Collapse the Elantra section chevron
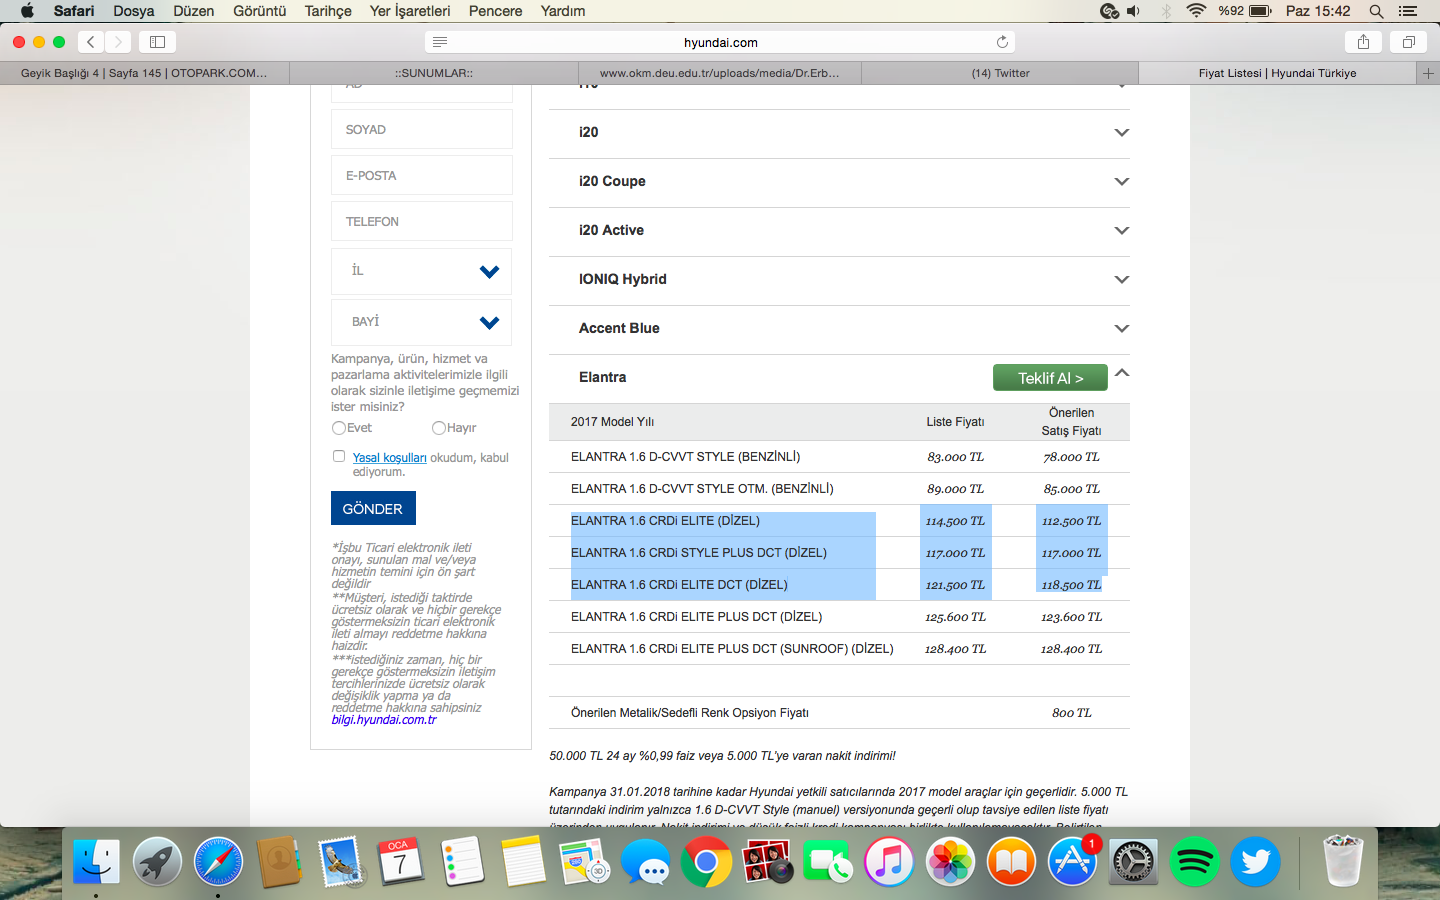Viewport: 1440px width, 900px height. pos(1122,373)
